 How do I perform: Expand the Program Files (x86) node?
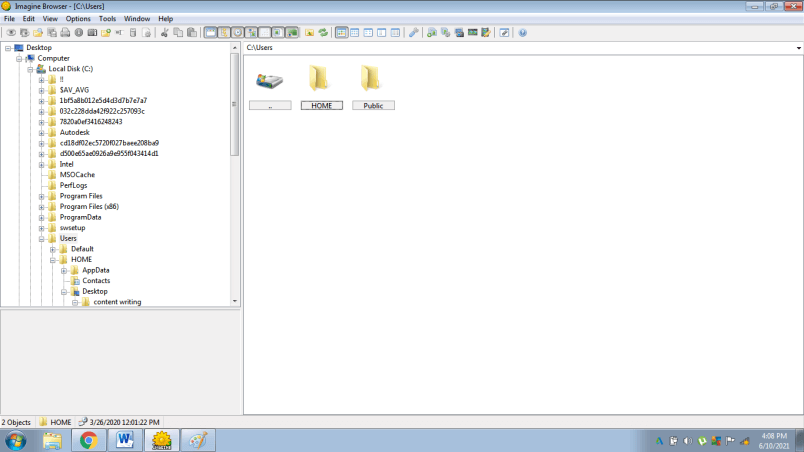click(x=42, y=207)
